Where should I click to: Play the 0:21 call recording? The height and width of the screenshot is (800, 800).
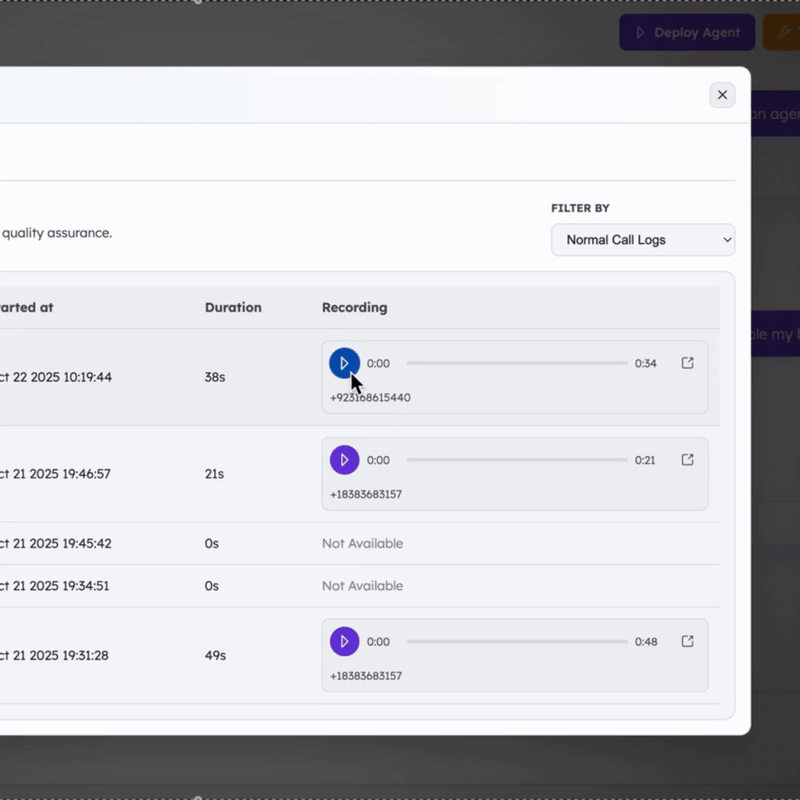[x=344, y=460]
